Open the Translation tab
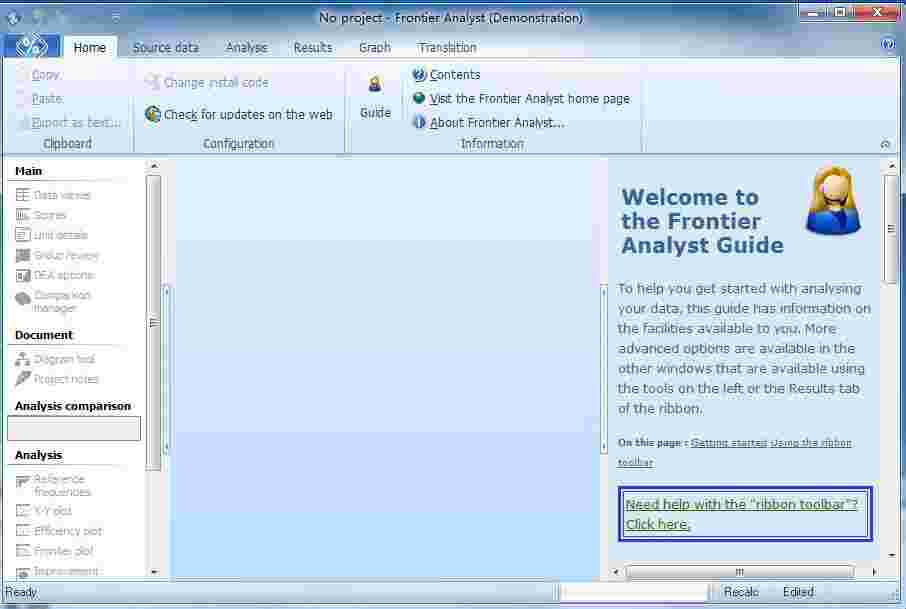The width and height of the screenshot is (906, 609). (446, 47)
